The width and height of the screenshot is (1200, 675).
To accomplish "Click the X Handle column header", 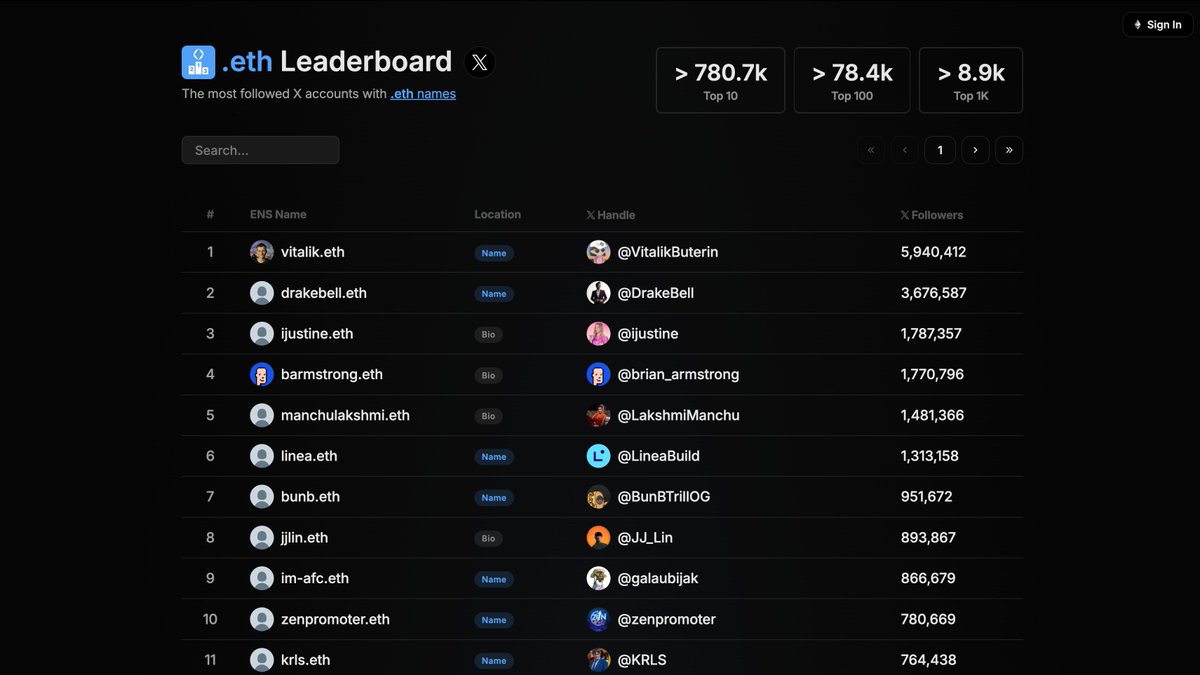I will pyautogui.click(x=611, y=215).
